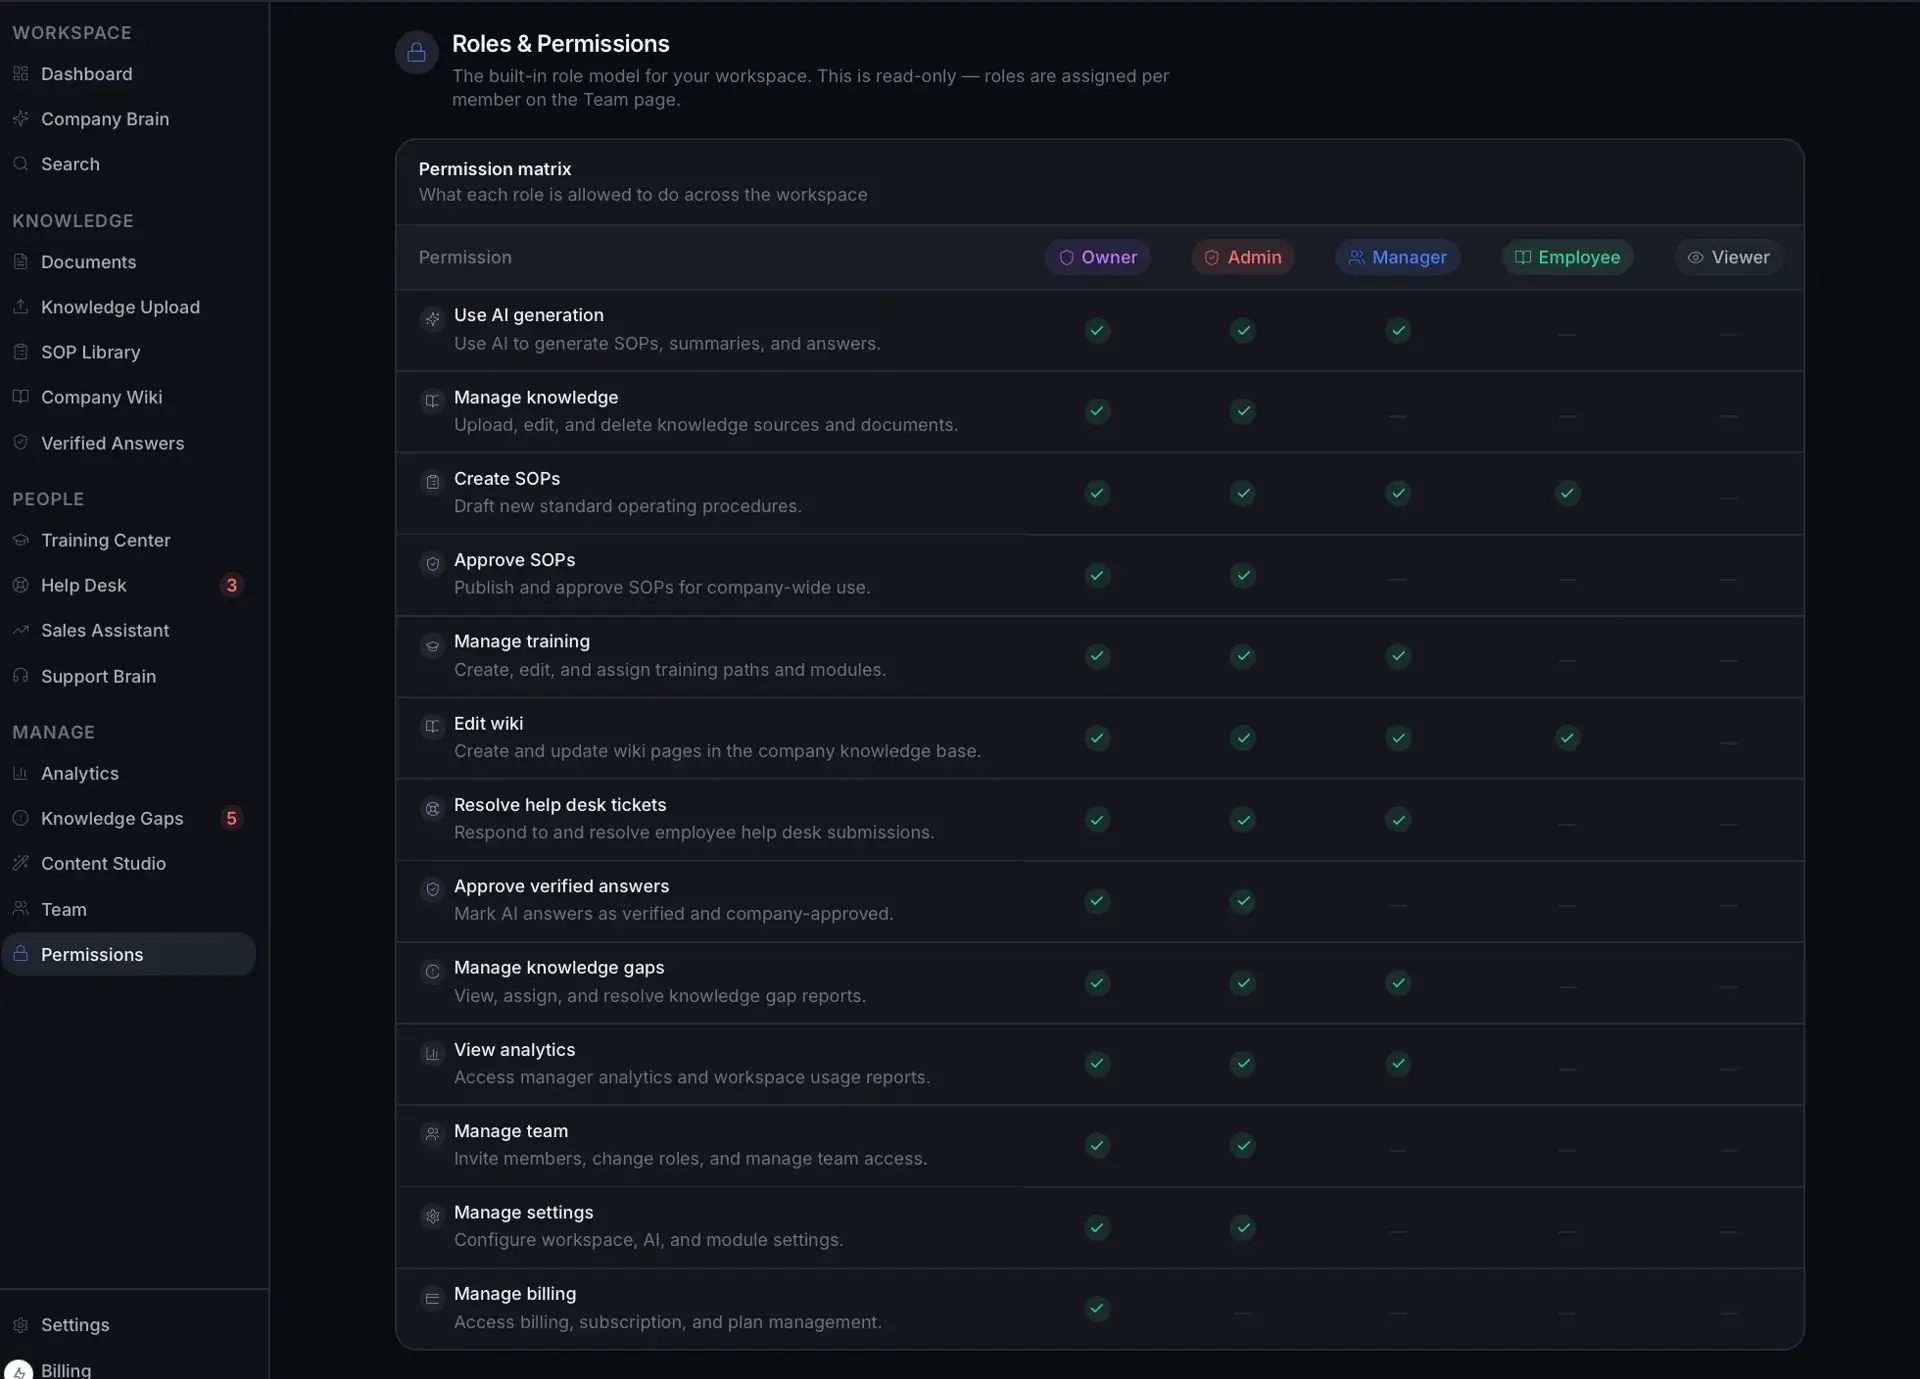Click the Create SOPs clipboard icon
1920x1379 pixels.
[432, 482]
